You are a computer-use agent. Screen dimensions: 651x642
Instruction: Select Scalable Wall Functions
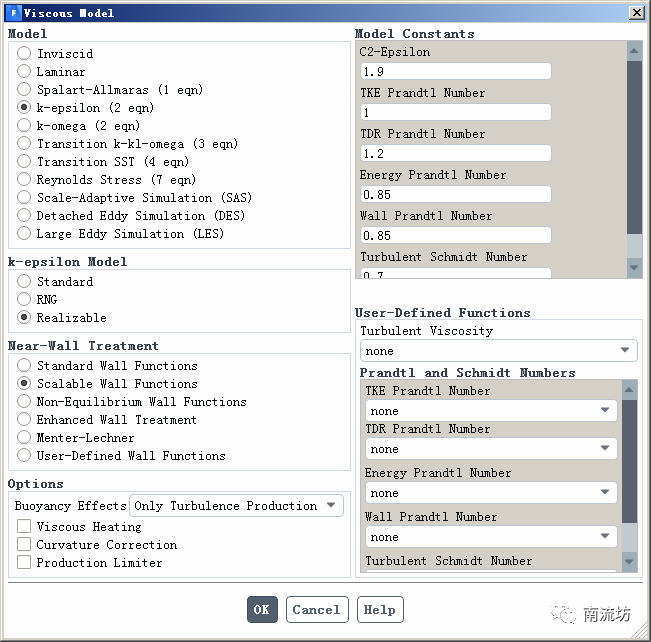pyautogui.click(x=24, y=383)
